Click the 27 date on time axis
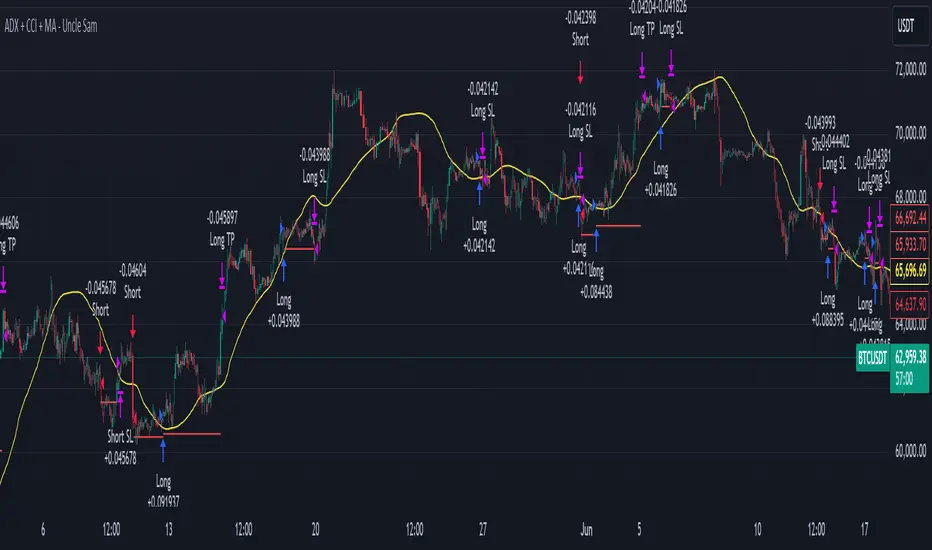The height and width of the screenshot is (550, 932). 483,528
